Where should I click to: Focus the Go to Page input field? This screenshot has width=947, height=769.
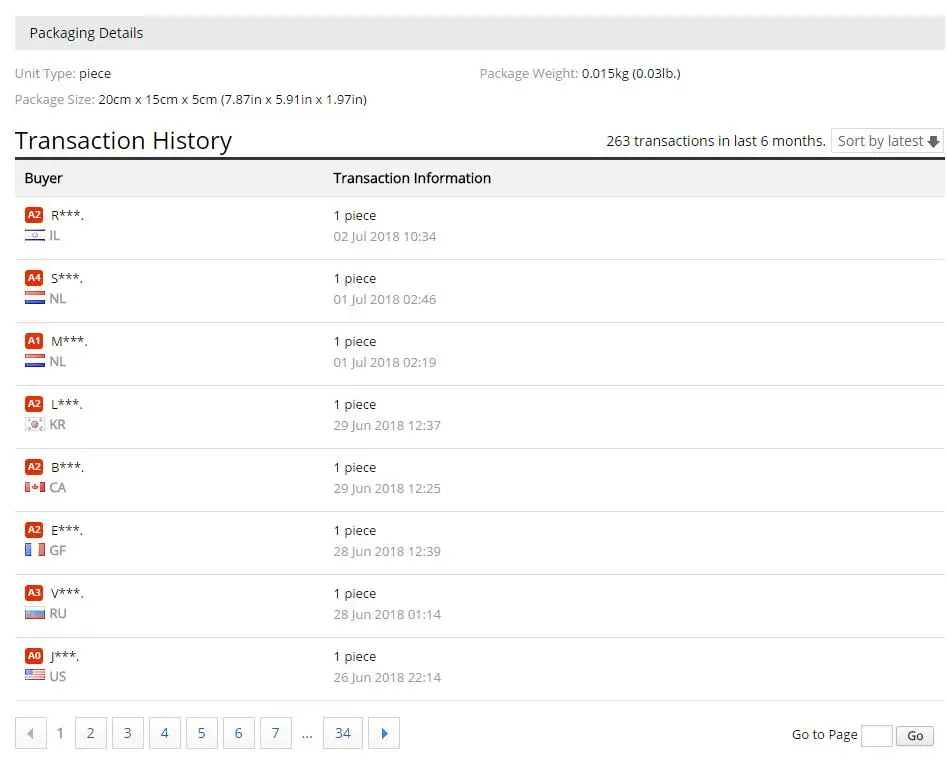tap(876, 736)
